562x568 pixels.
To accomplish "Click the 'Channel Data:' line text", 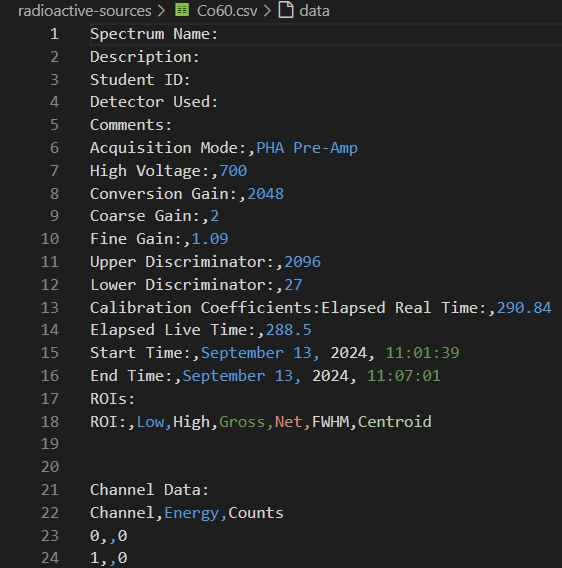I will coord(149,490).
